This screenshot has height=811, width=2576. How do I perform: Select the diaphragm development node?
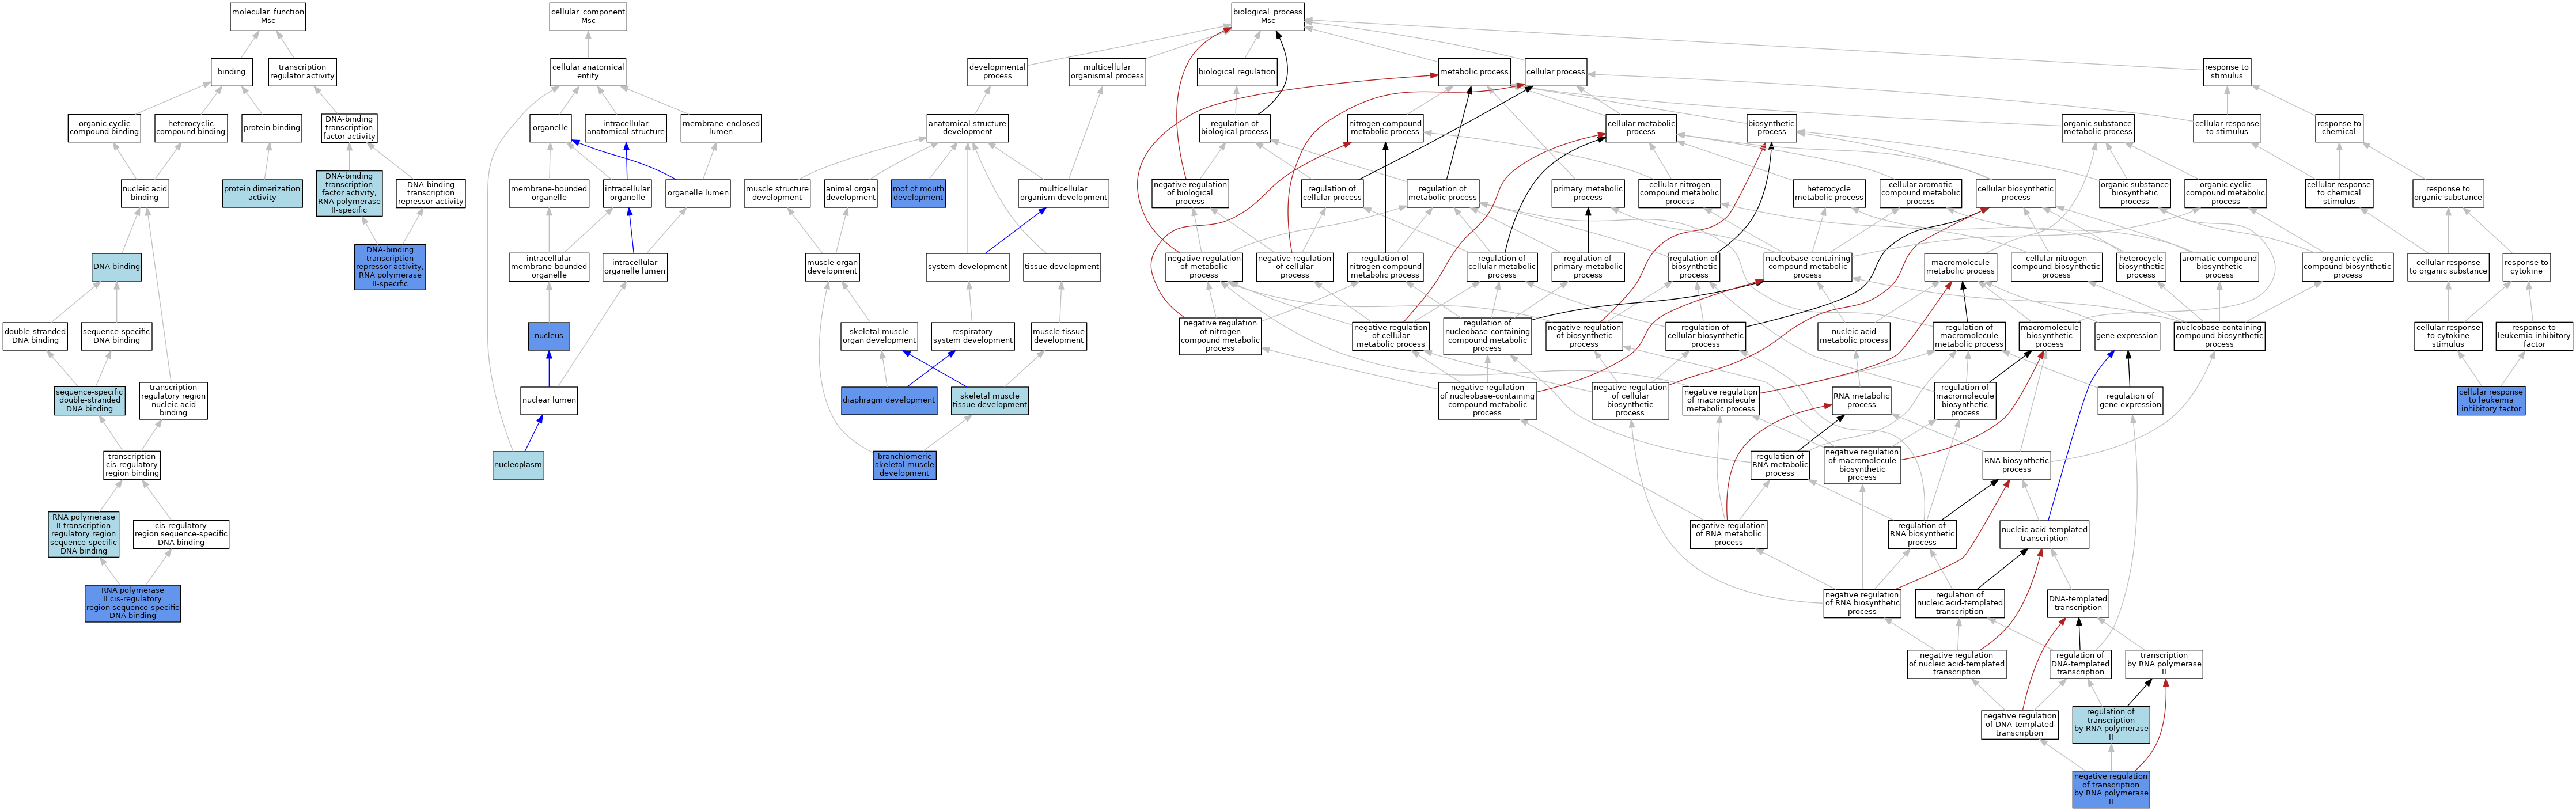[888, 401]
